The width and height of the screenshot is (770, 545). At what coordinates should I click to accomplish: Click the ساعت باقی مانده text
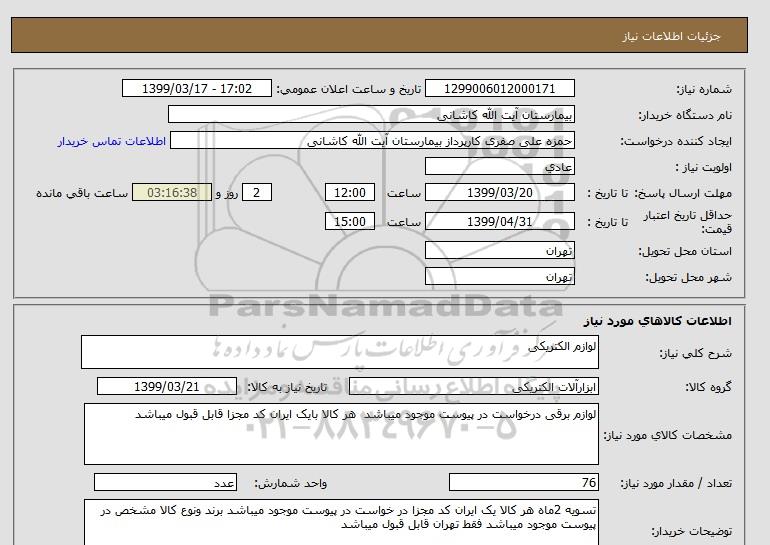point(82,193)
